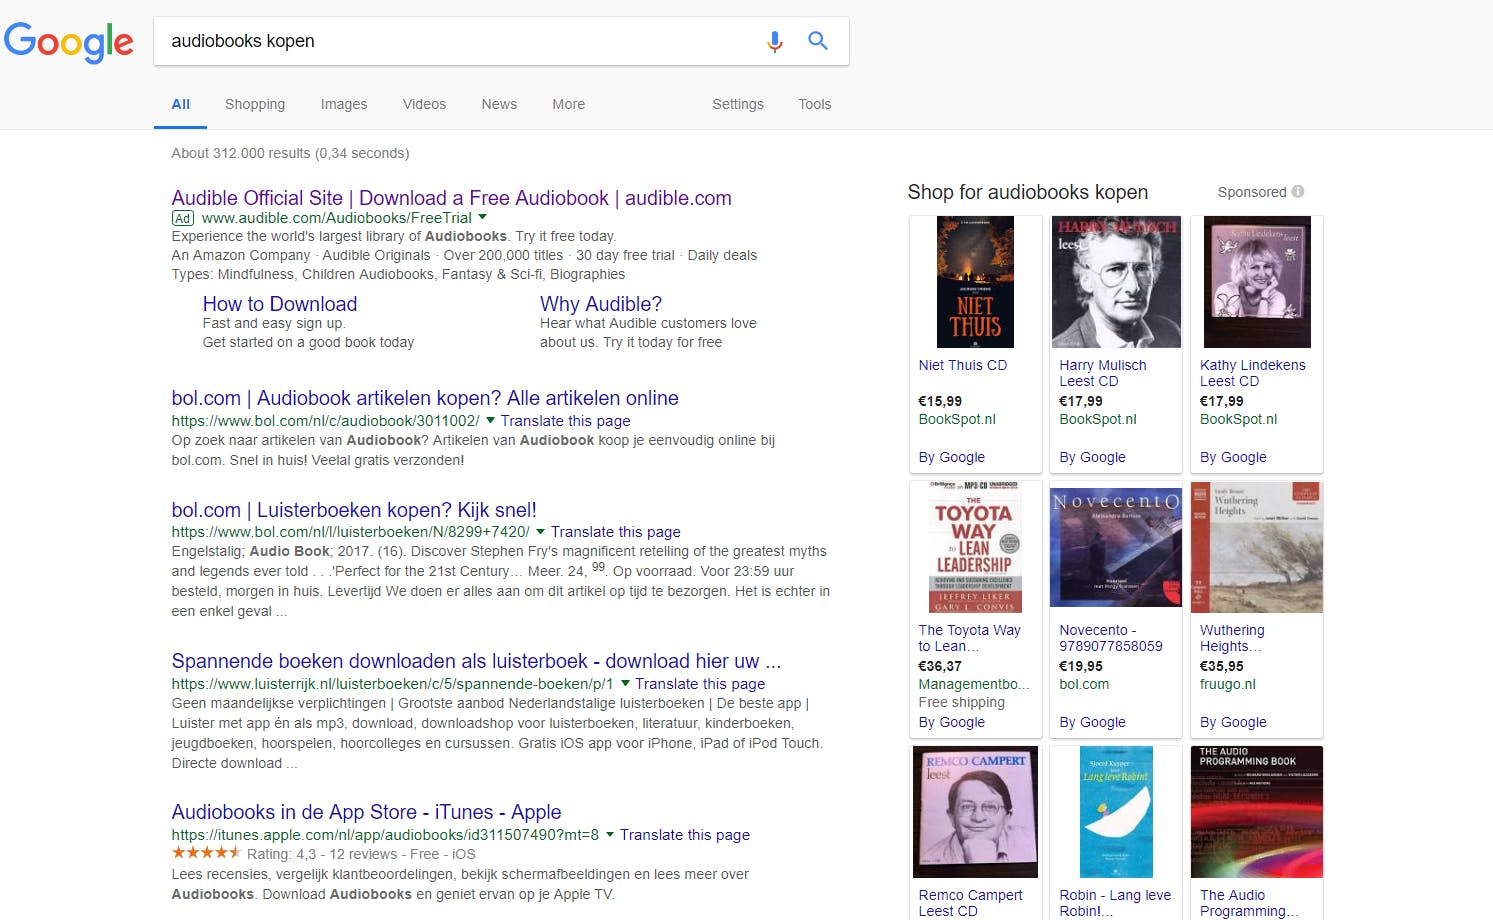Screen dimensions: 1493x920
Task: Click the 'fruugo.nl' seller under Wuthering Heights
Action: coord(1228,685)
